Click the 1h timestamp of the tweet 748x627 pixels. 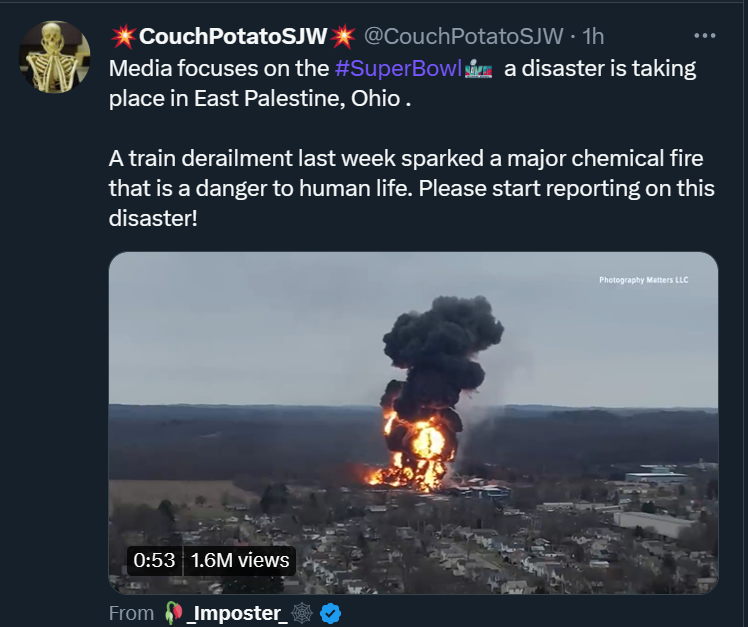click(594, 37)
